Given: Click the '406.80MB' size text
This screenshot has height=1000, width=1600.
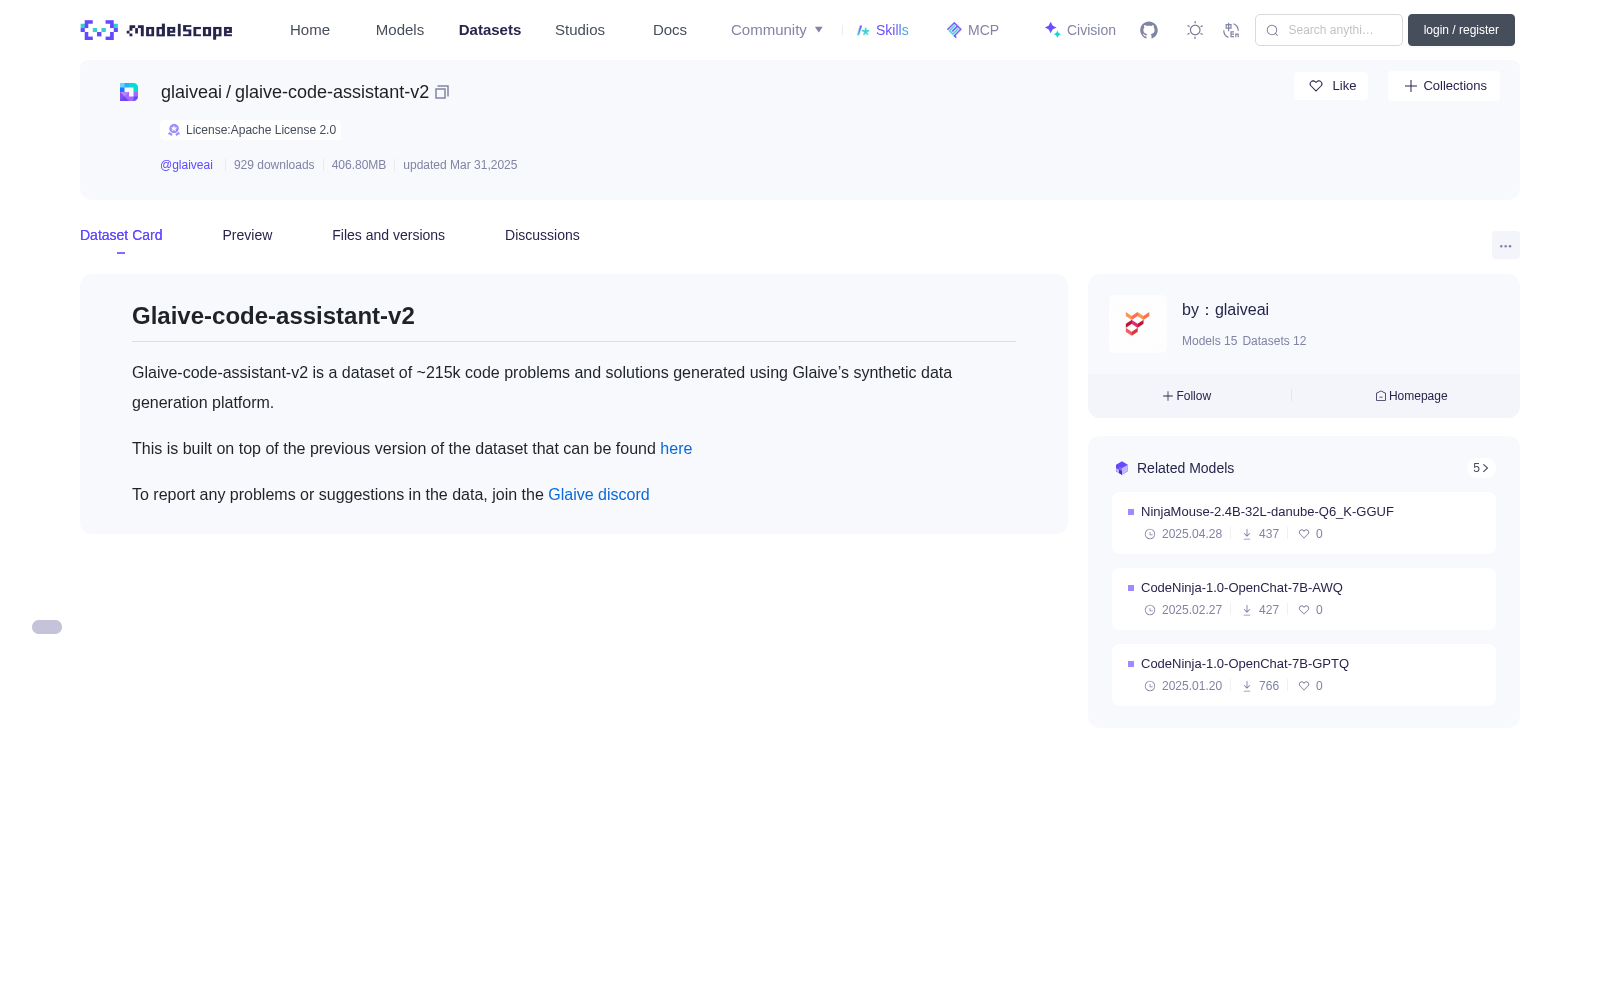Looking at the screenshot, I should pos(359,165).
